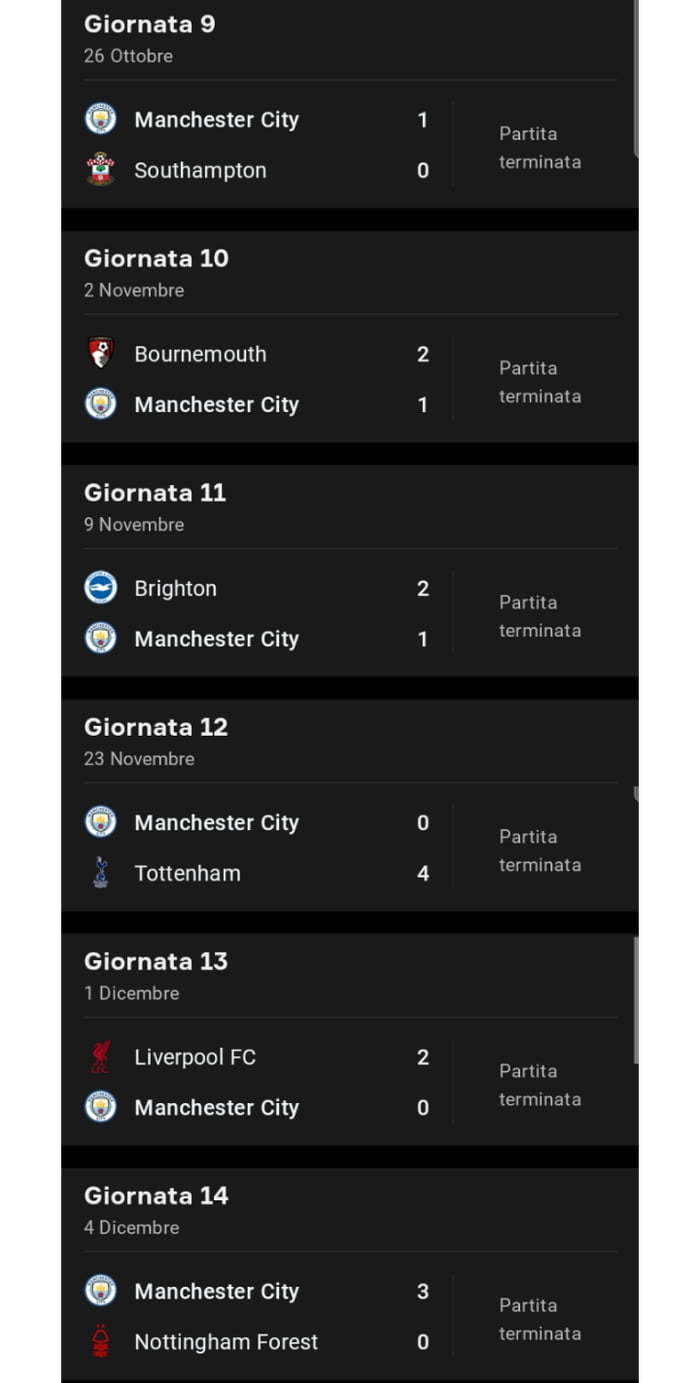
Task: Click the Manchester City badge in Giornata 14
Action: (x=103, y=1291)
